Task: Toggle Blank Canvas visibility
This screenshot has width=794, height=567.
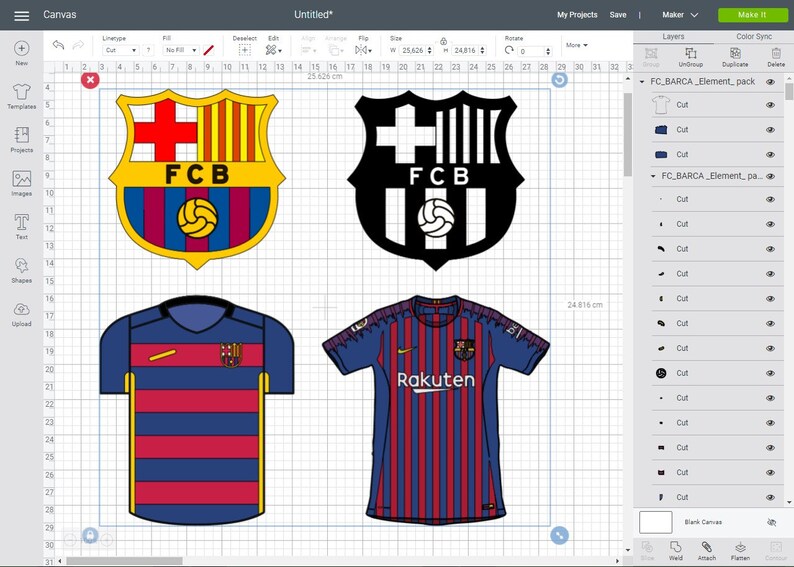Action: tap(771, 522)
